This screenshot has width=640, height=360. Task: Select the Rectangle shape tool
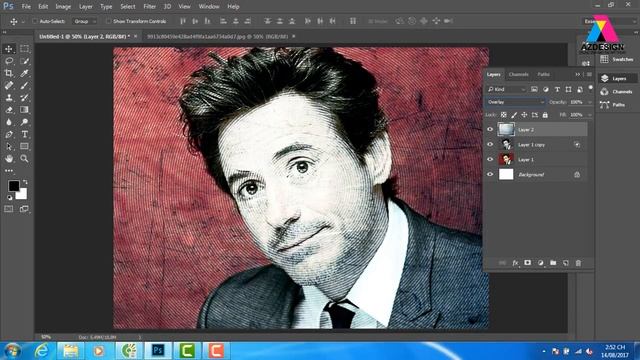tap(24, 147)
